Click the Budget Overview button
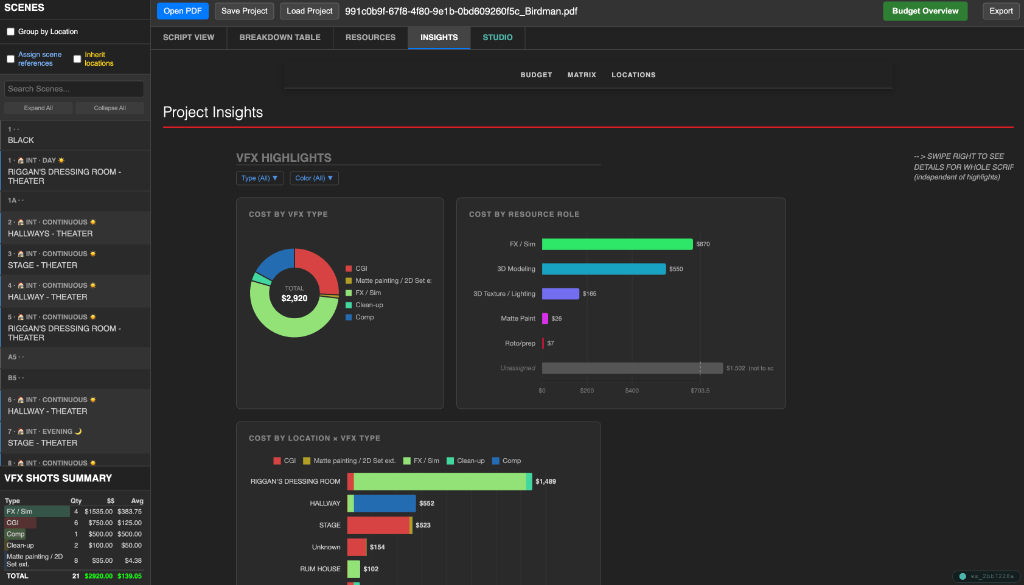Screen dimensions: 1024x585 click(x=924, y=11)
